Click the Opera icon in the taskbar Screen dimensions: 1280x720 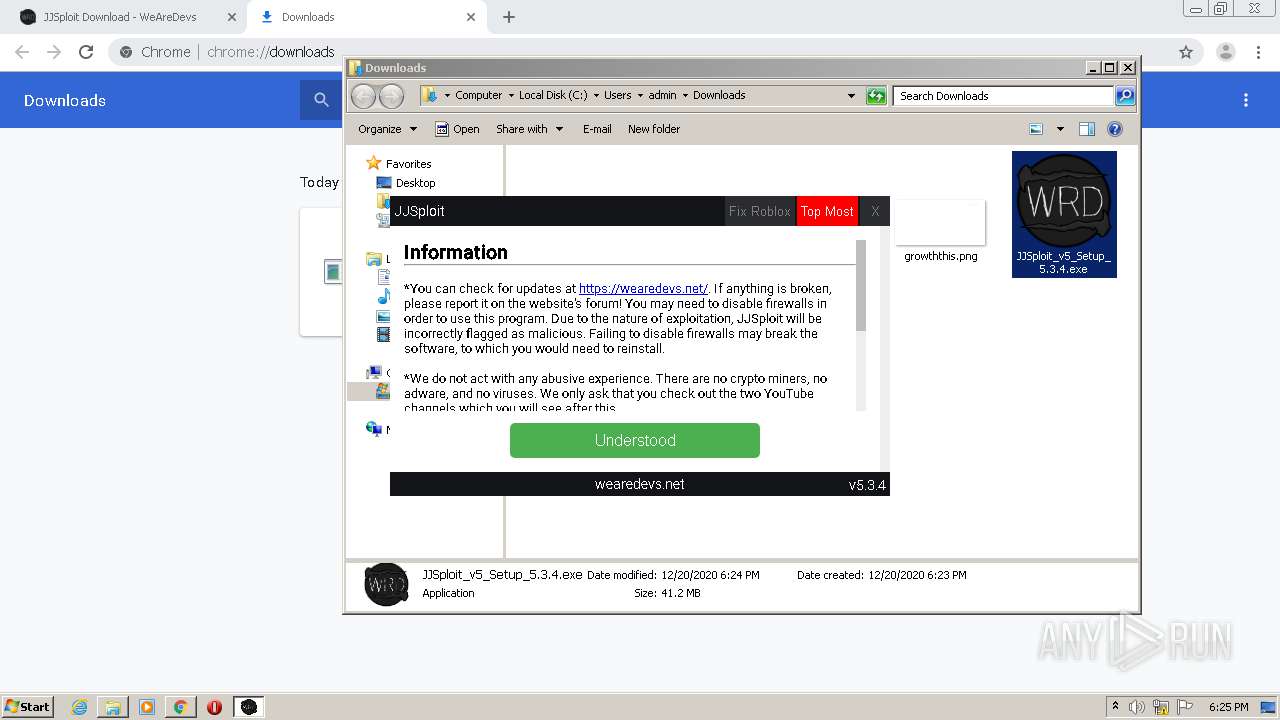(214, 707)
